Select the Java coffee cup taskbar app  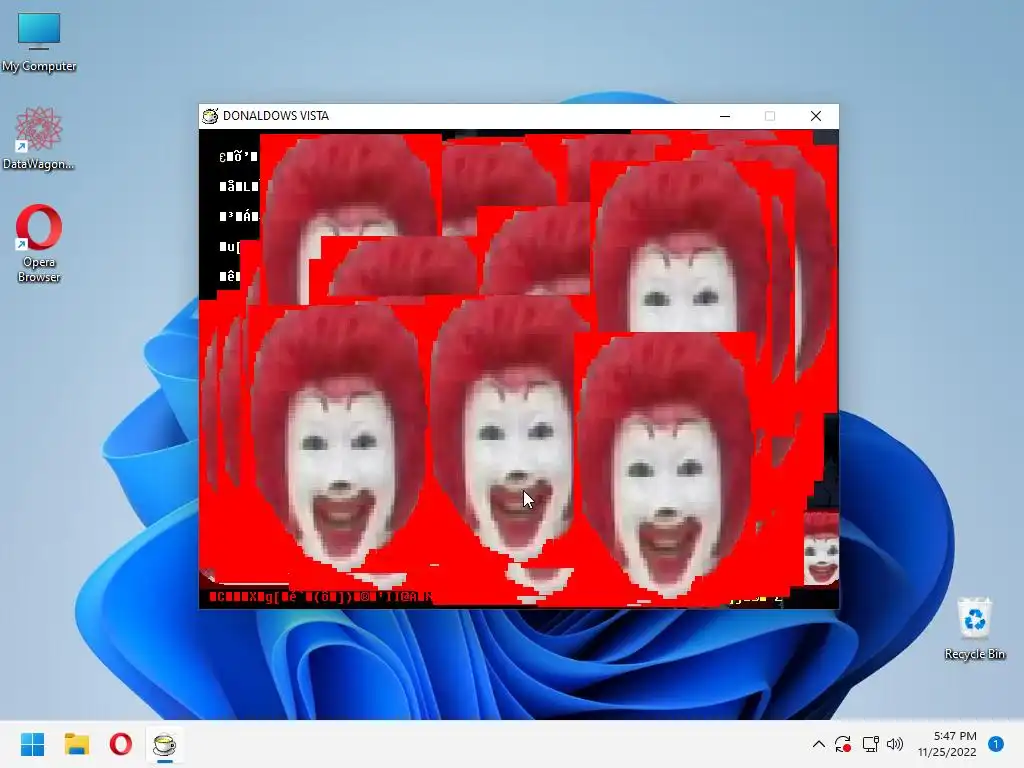pyautogui.click(x=165, y=744)
